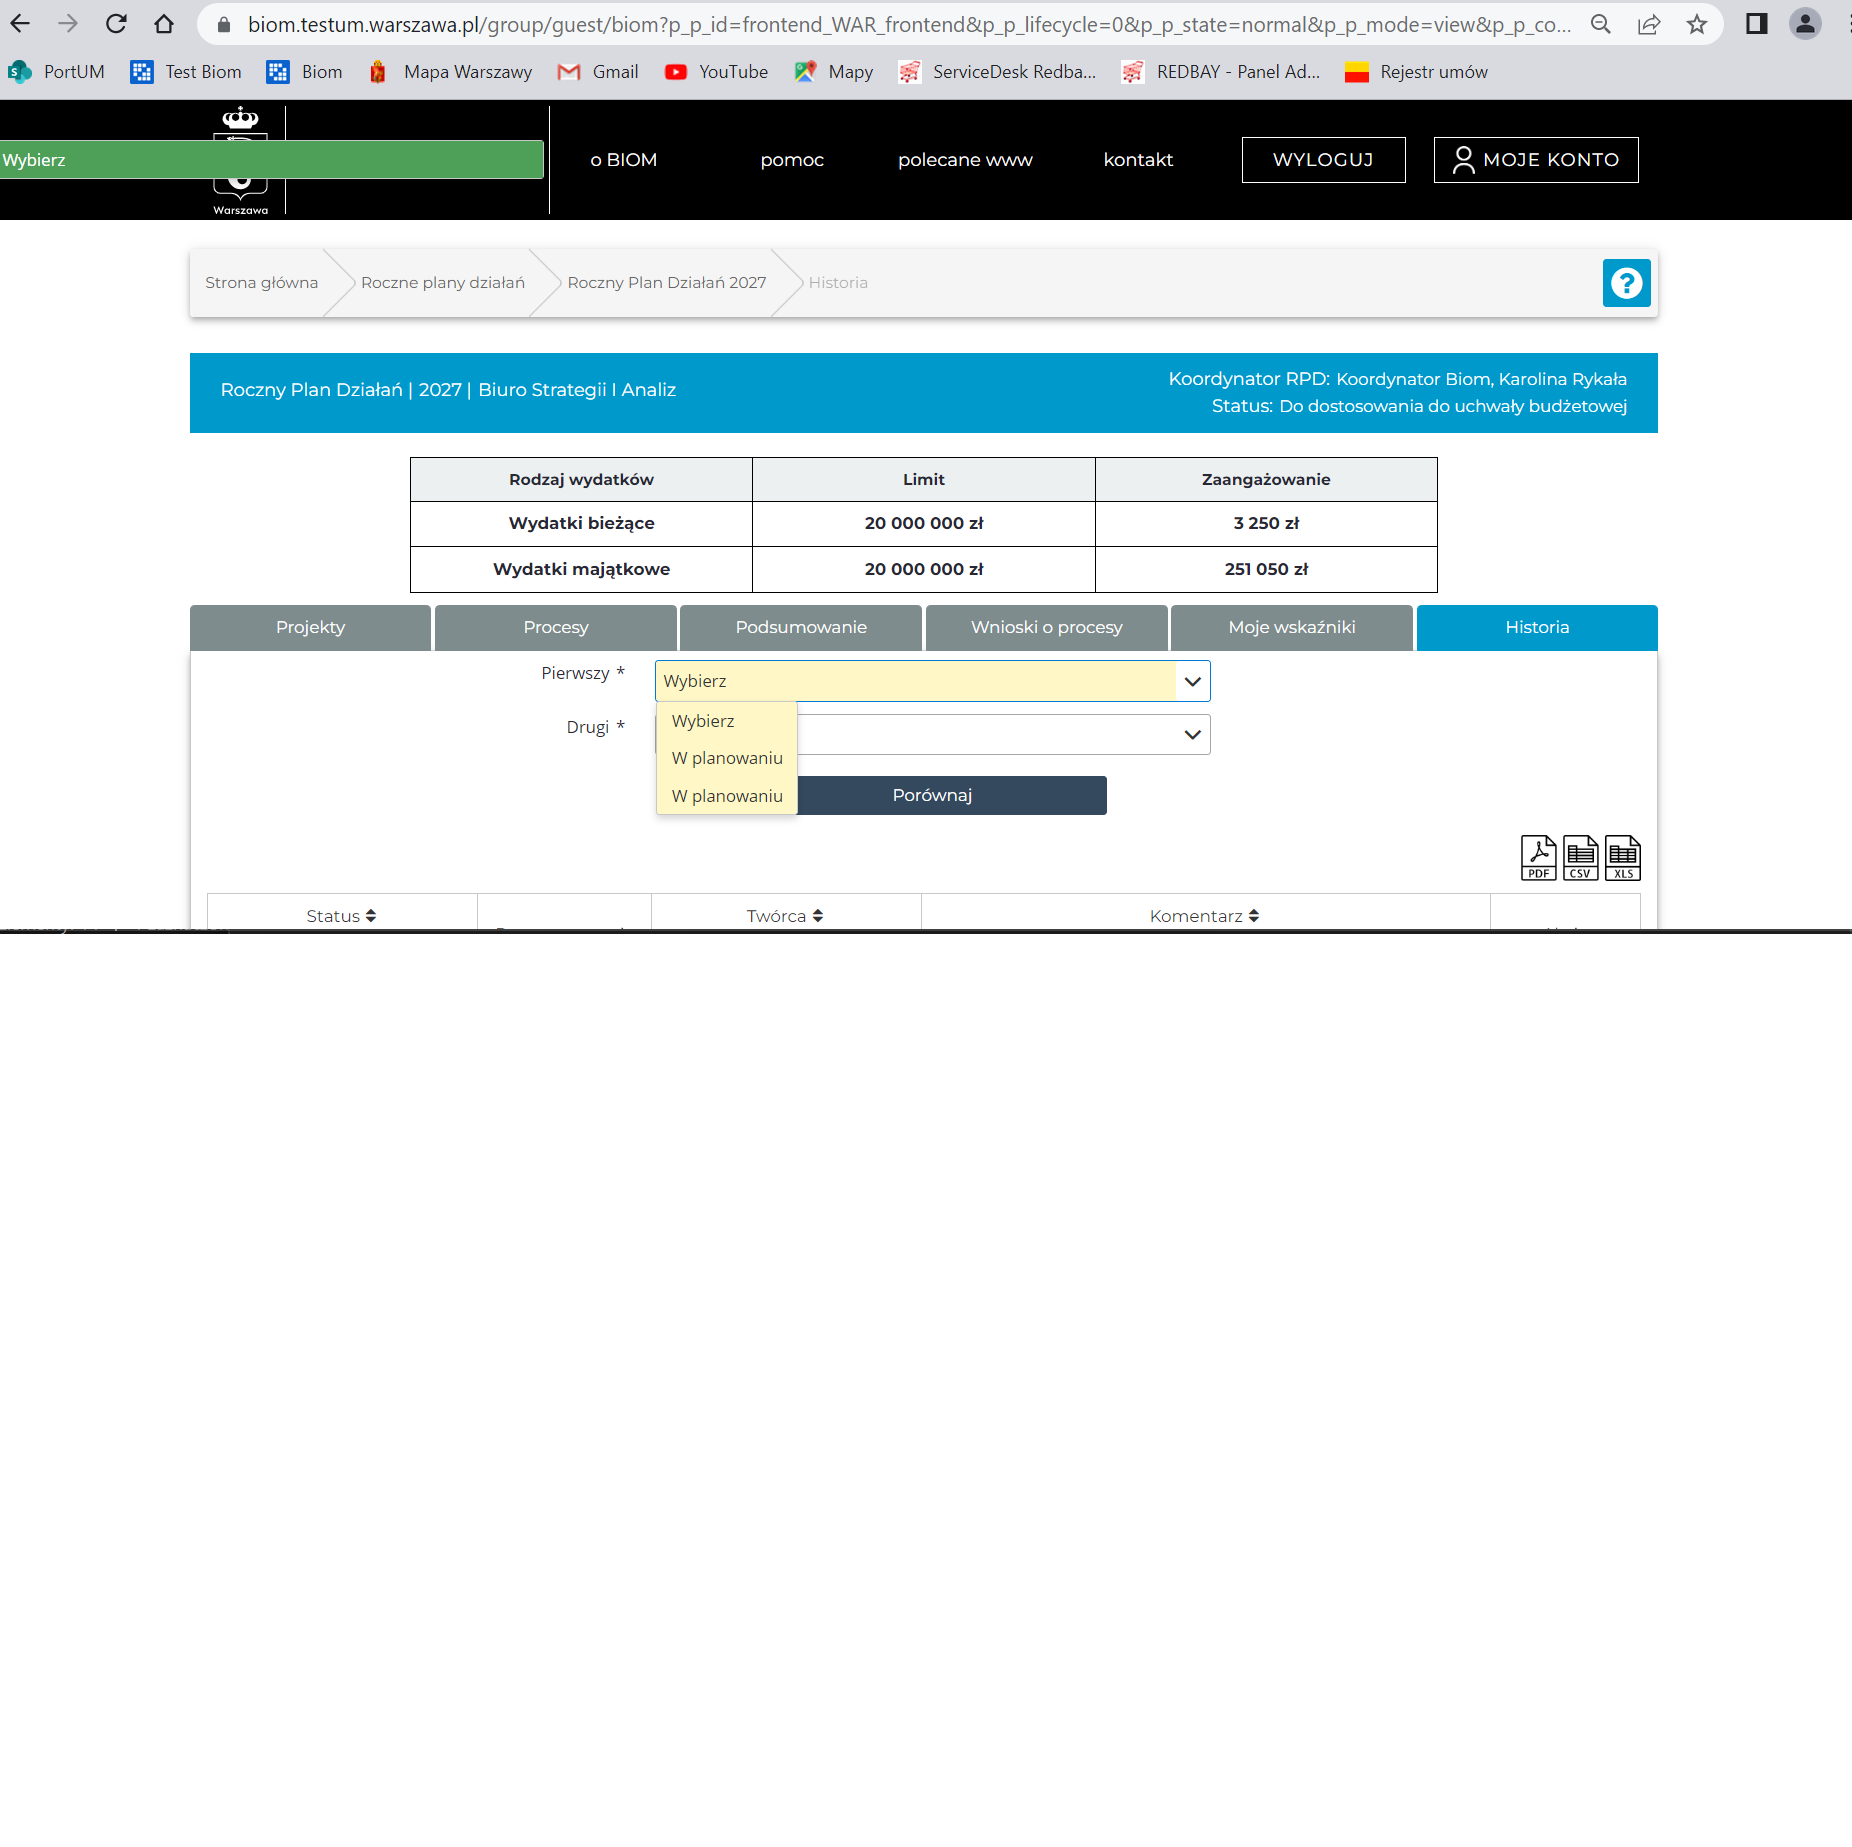
Task: Open the browser share icon
Action: pos(1649,24)
